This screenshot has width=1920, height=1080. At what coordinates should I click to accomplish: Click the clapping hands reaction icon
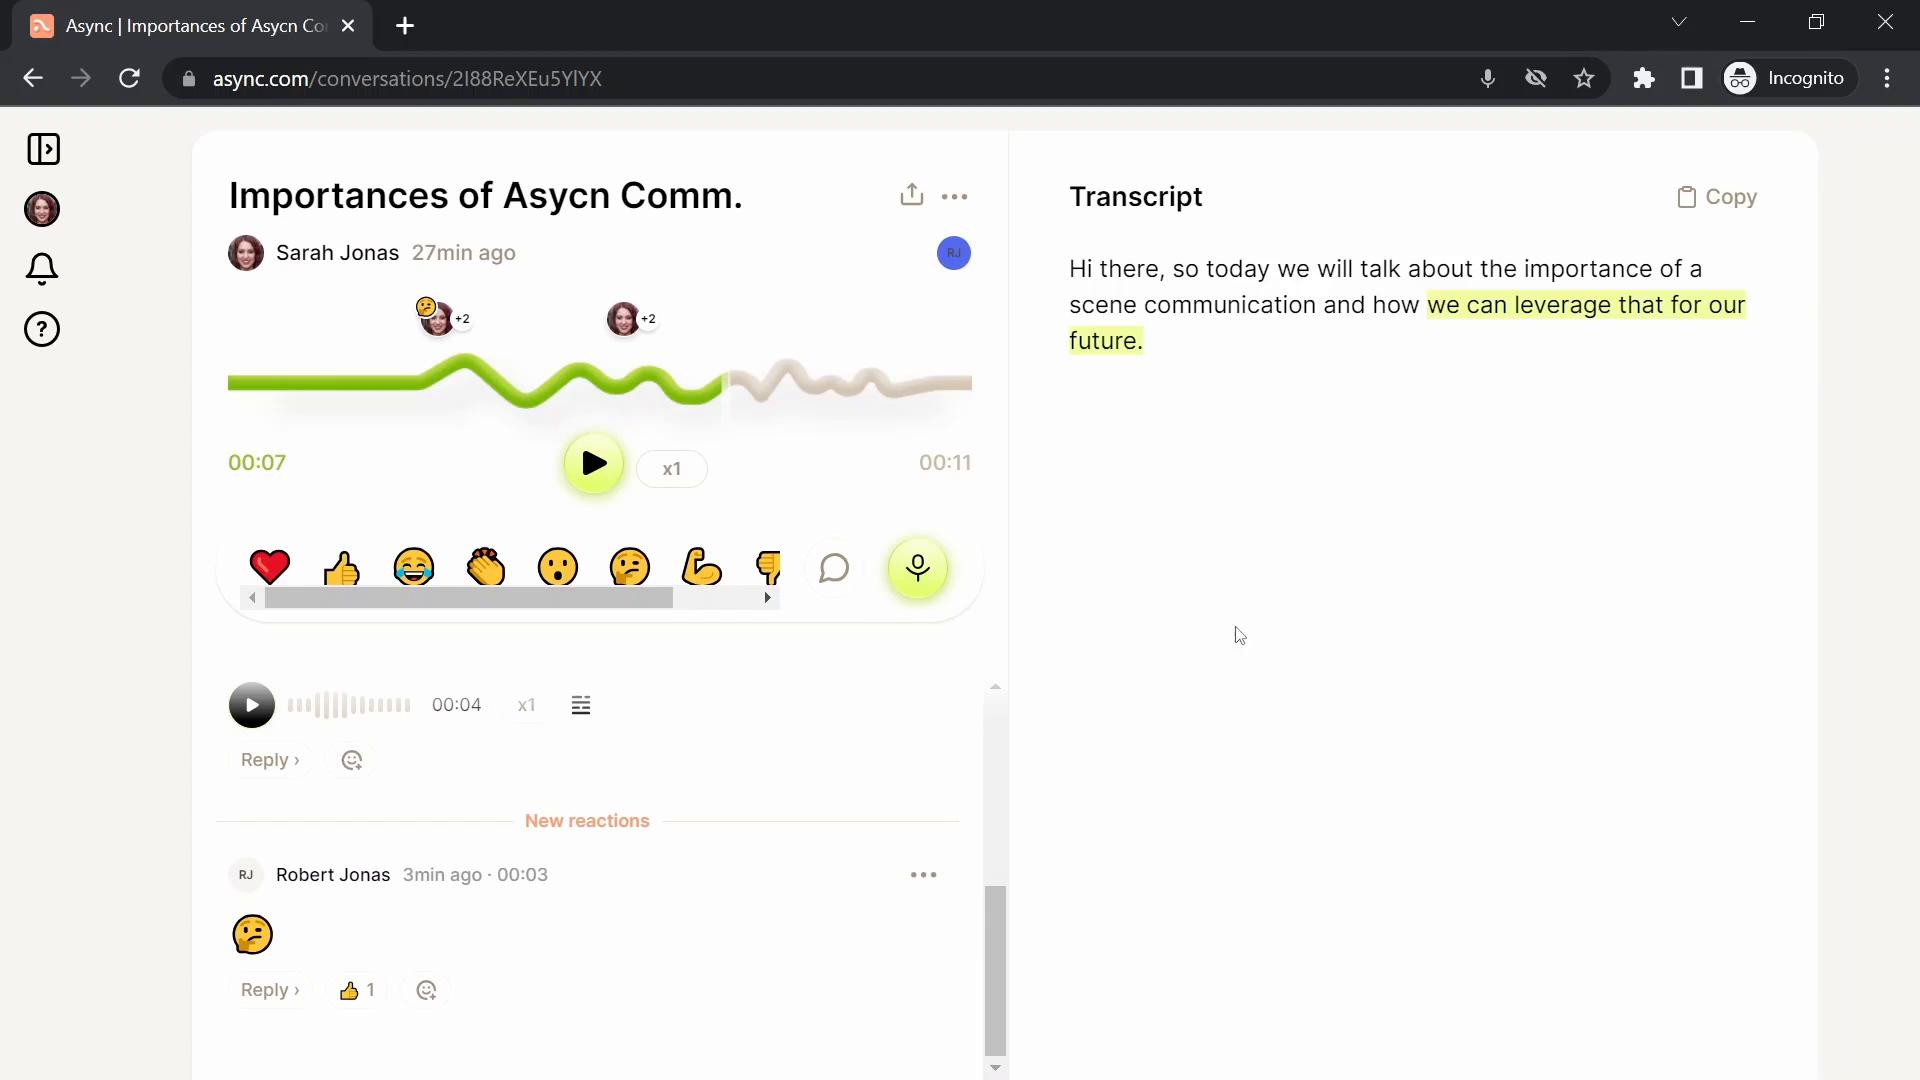484,567
